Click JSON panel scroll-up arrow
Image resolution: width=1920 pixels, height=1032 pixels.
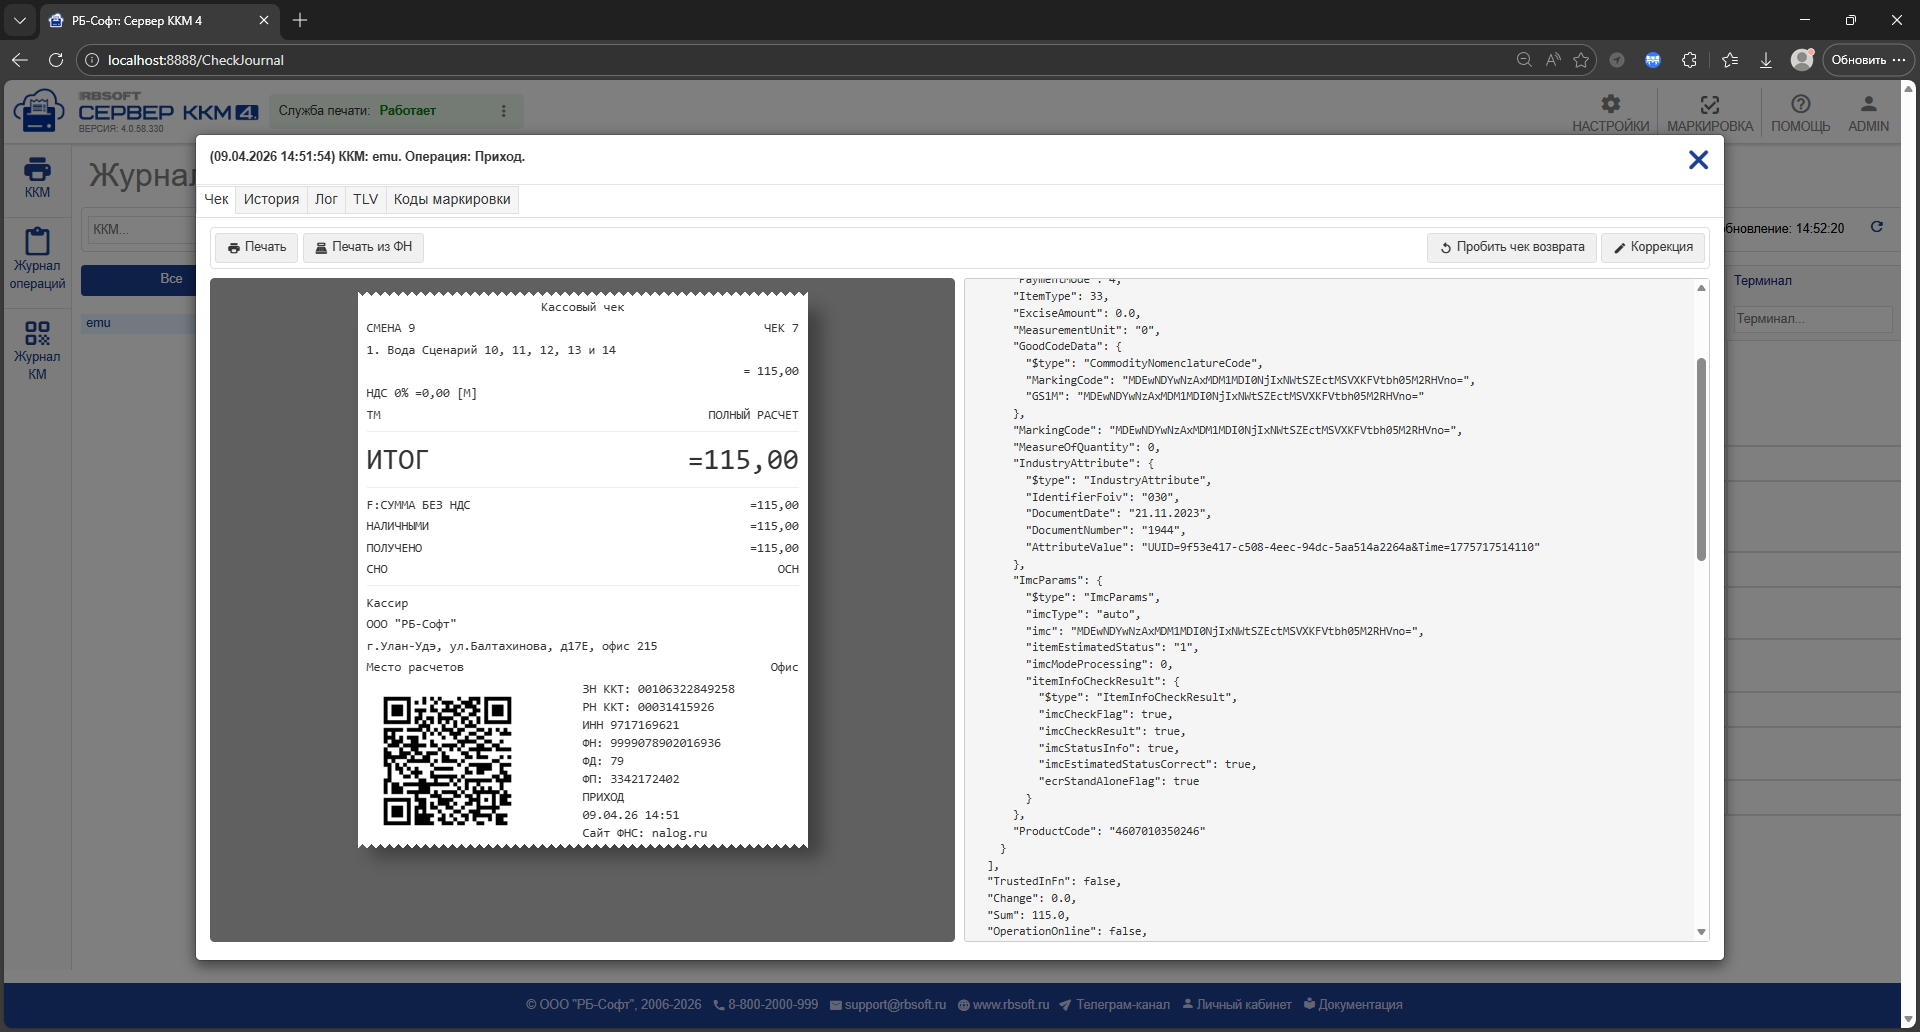[1701, 288]
